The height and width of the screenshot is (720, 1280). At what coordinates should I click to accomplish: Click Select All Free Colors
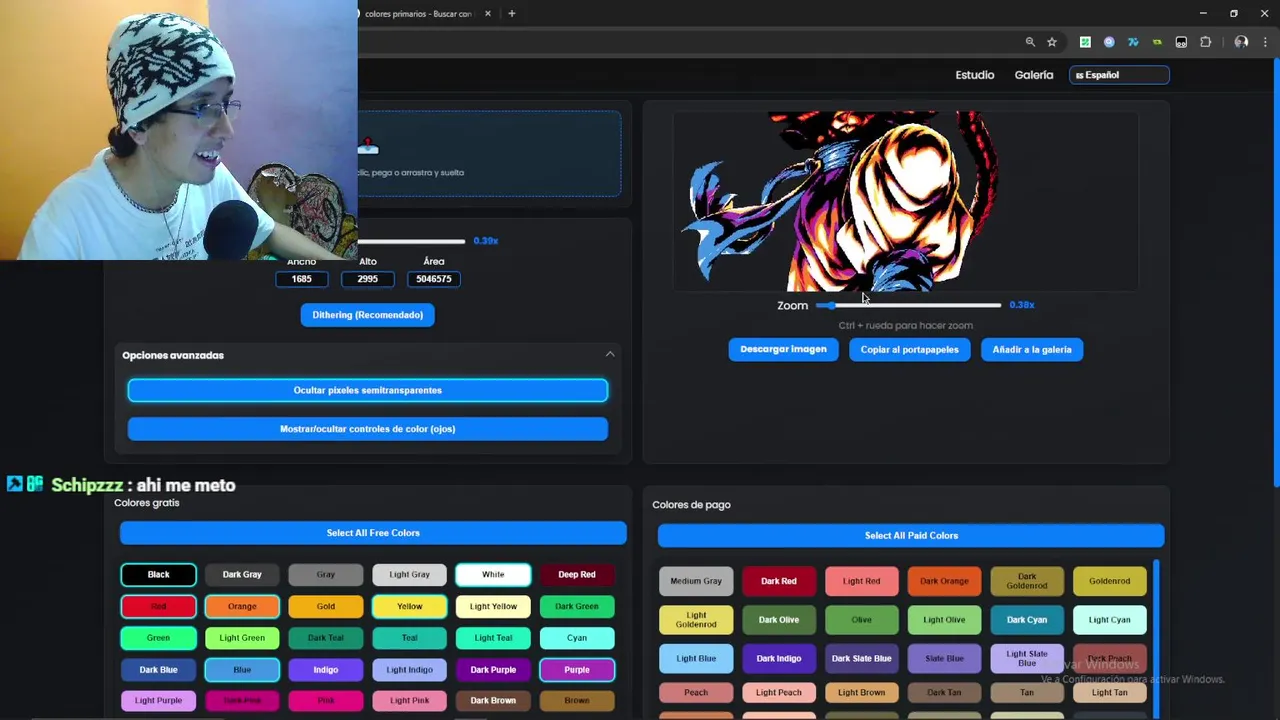(373, 533)
